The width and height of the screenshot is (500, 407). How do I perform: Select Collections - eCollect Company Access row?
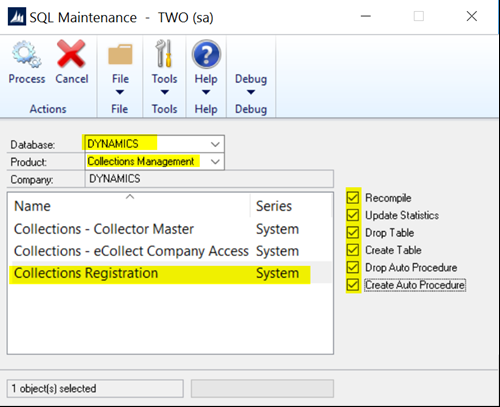click(170, 251)
